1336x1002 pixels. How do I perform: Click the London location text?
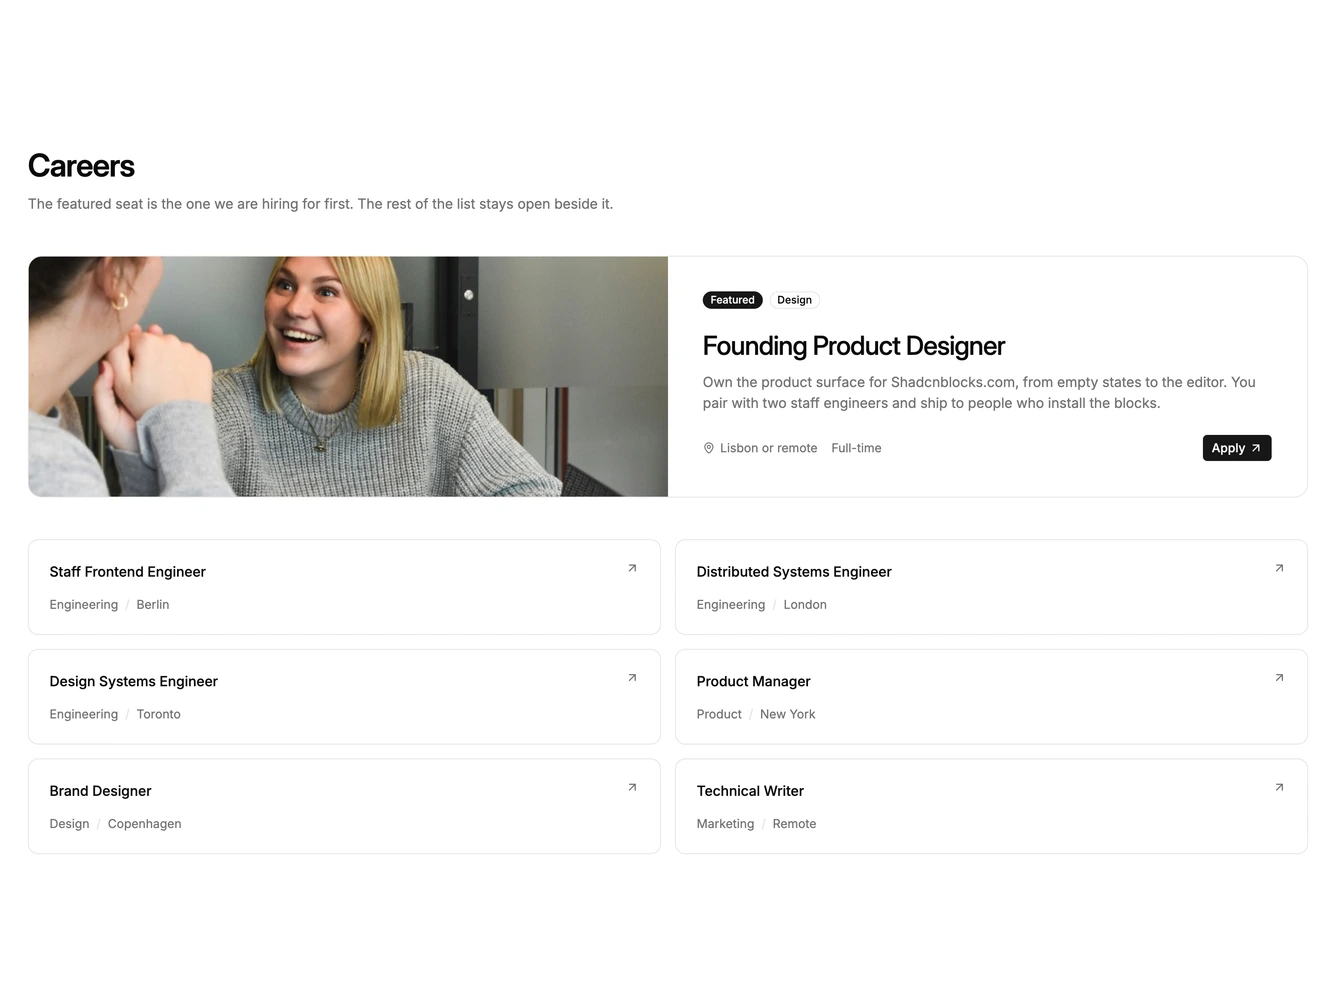pos(805,605)
